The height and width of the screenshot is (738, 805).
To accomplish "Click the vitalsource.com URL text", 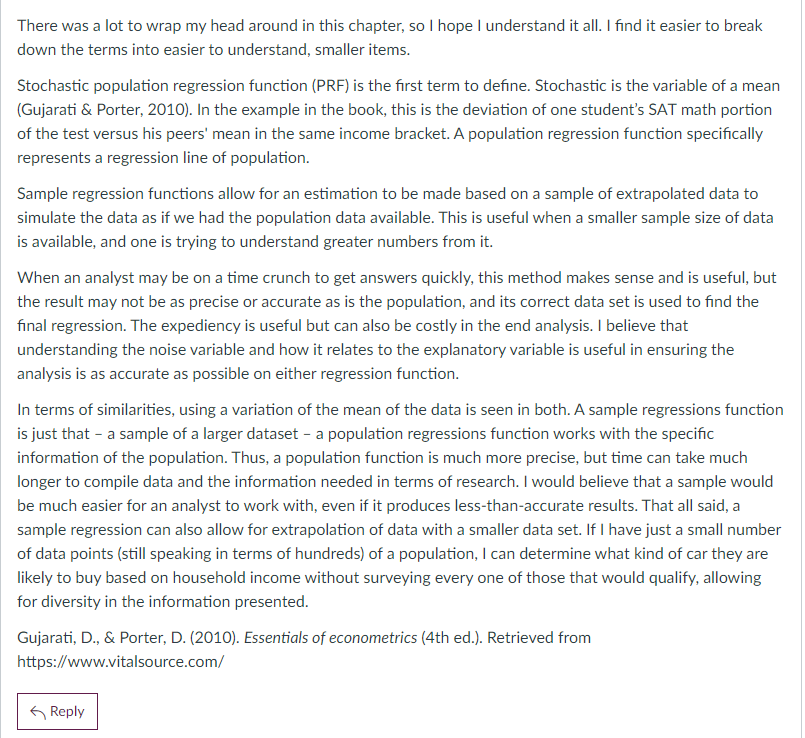I will [x=120, y=661].
